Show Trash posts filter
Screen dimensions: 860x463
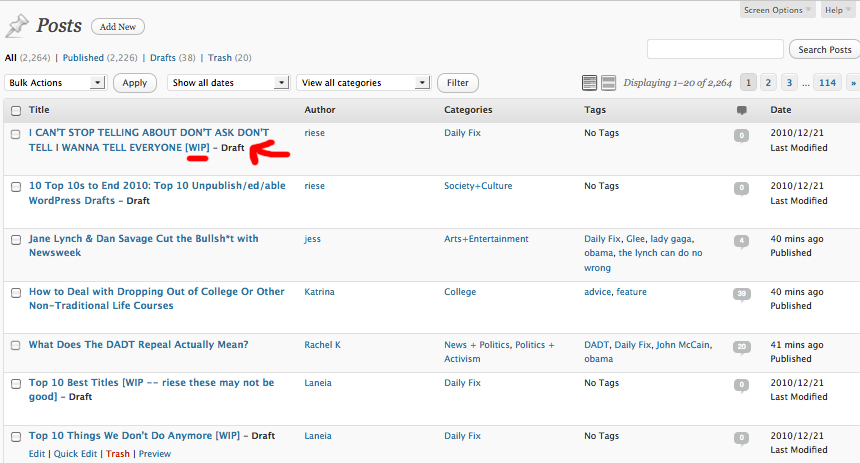(x=219, y=58)
